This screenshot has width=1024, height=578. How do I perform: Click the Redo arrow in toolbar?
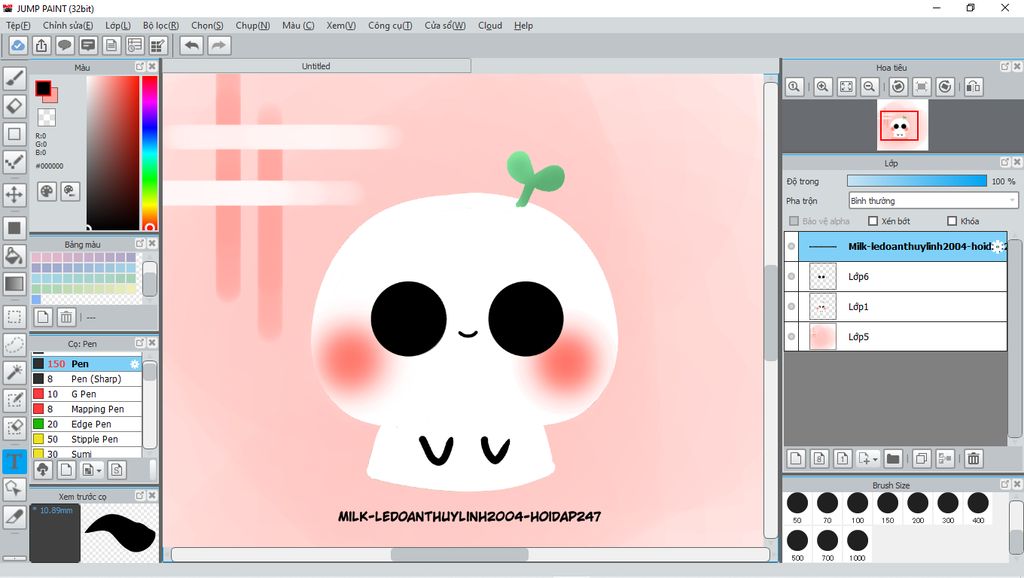(219, 46)
